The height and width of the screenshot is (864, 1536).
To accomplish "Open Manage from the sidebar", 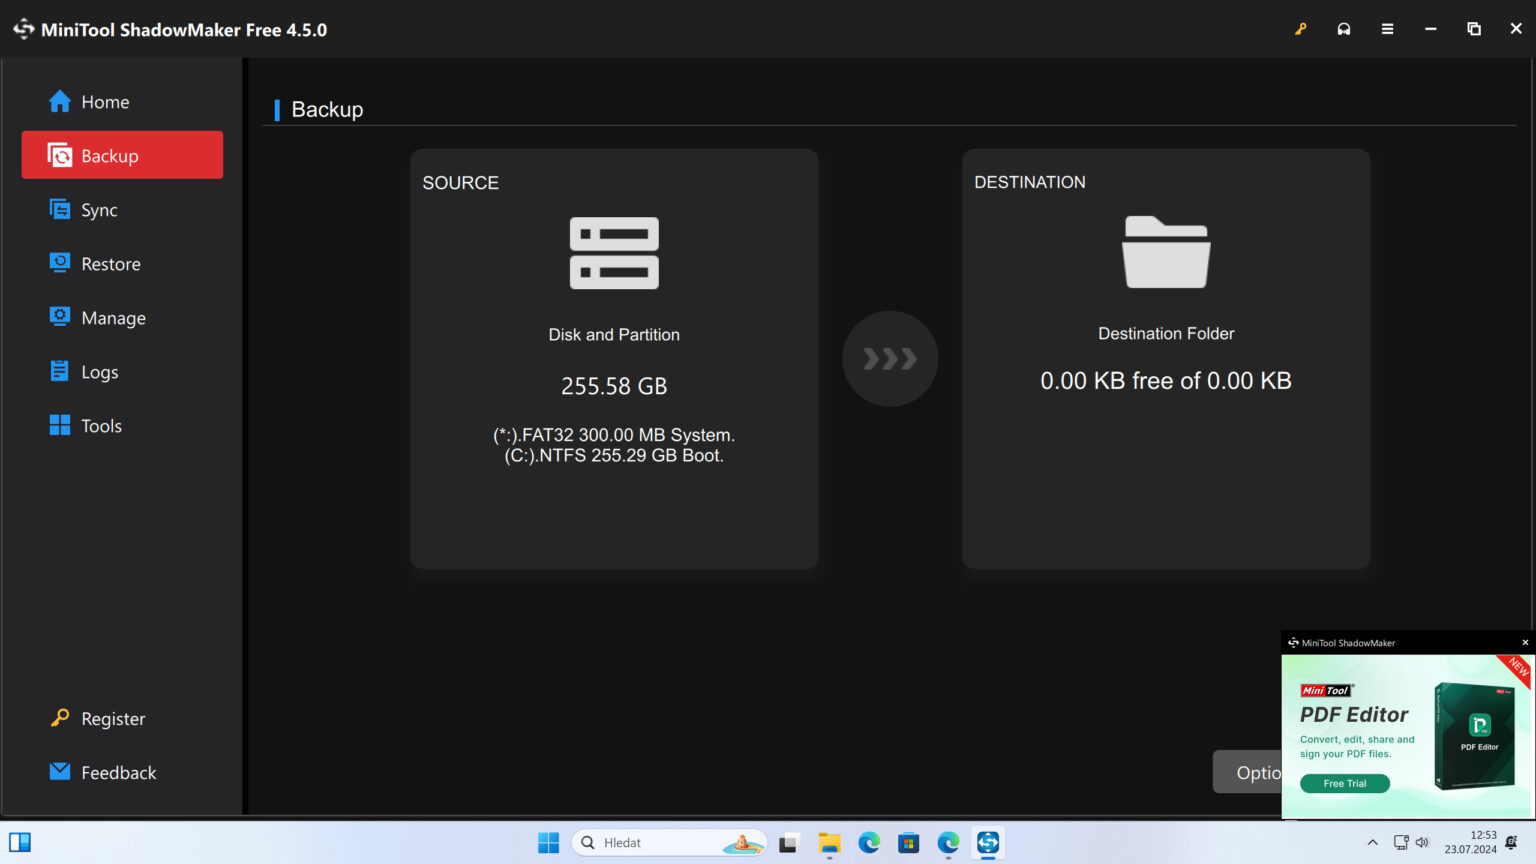I will (113, 318).
